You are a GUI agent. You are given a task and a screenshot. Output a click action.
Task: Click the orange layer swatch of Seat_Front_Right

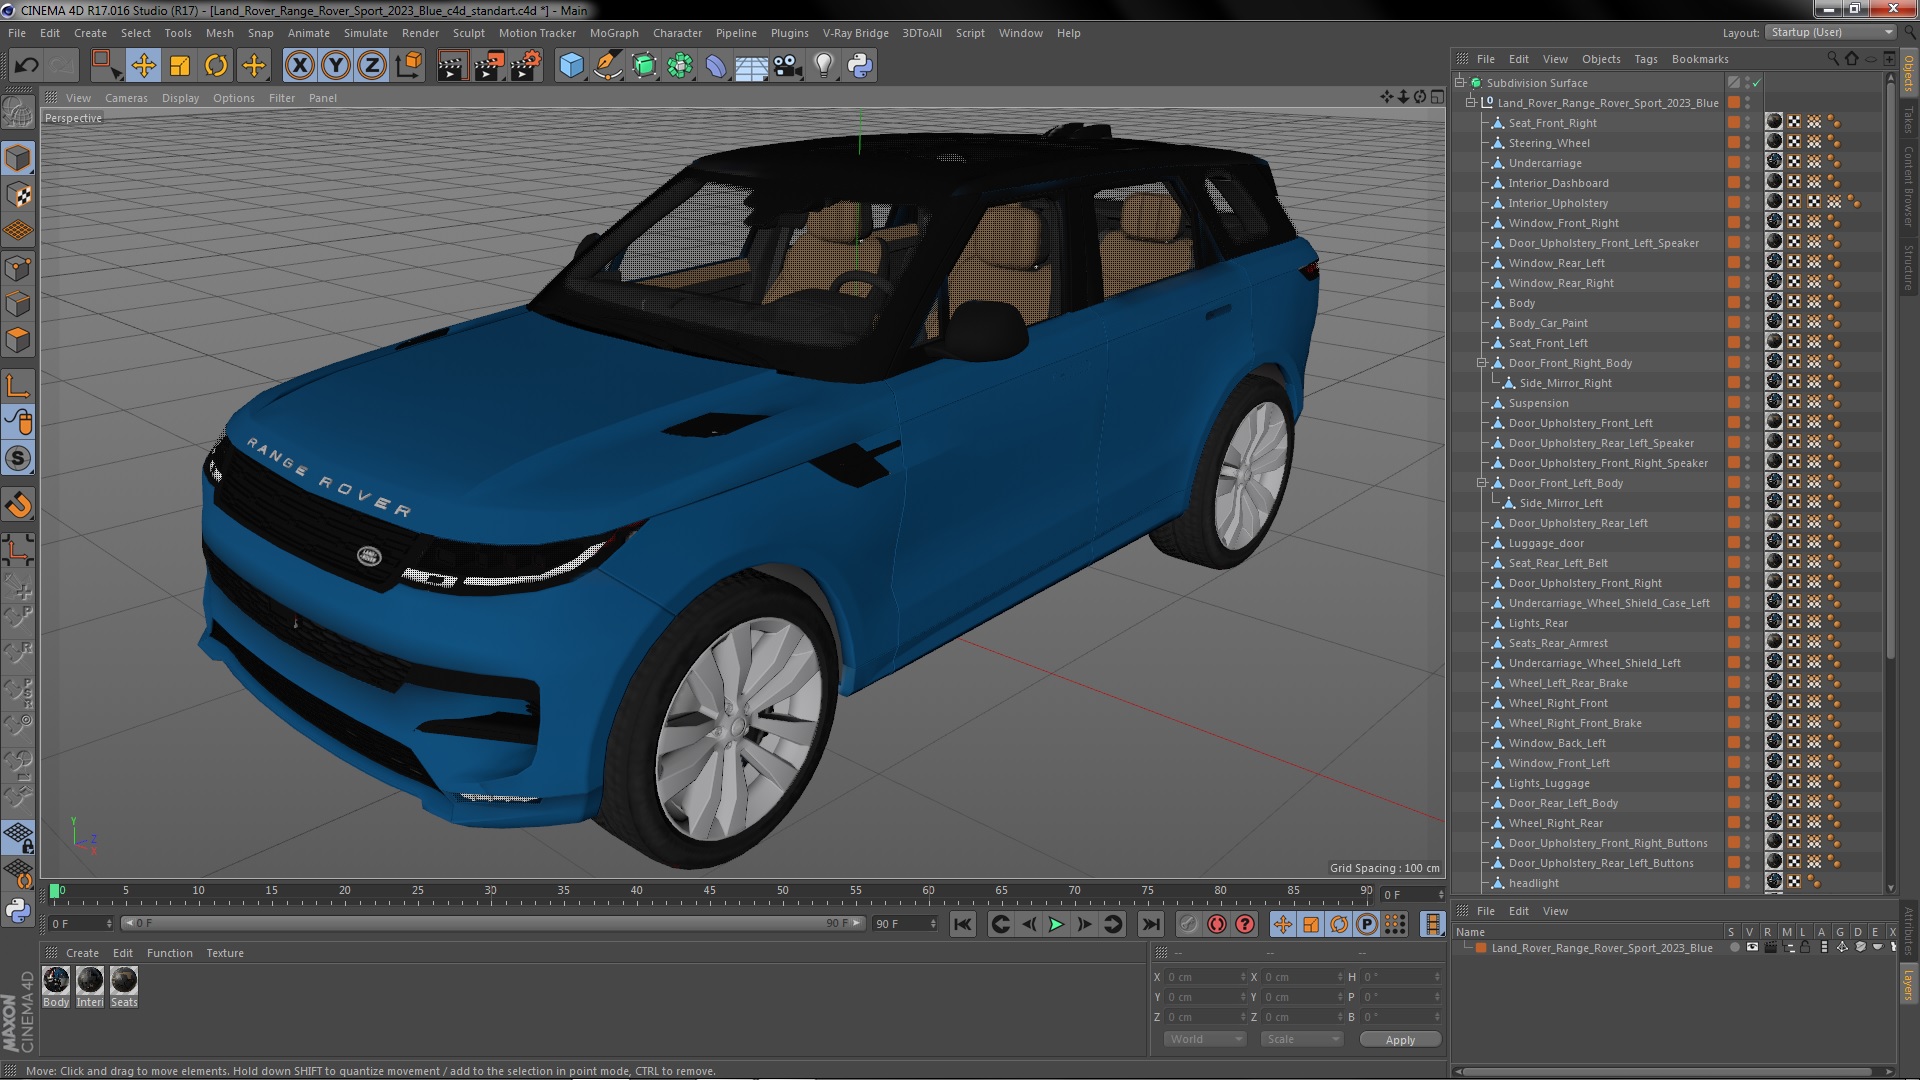pyautogui.click(x=1734, y=123)
